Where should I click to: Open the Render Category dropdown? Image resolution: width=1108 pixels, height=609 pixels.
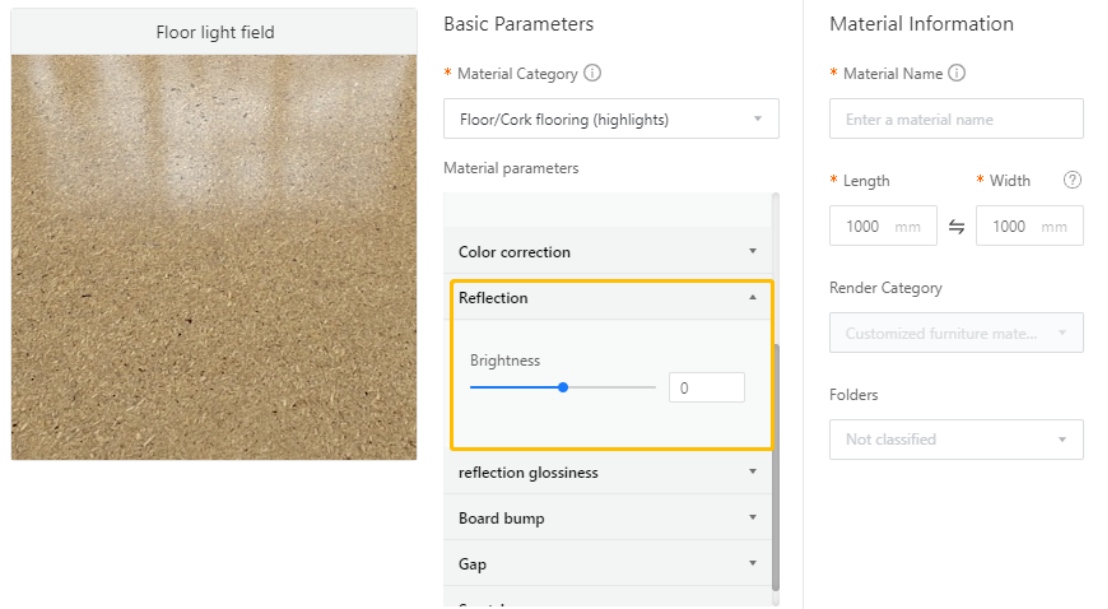pyautogui.click(x=956, y=333)
